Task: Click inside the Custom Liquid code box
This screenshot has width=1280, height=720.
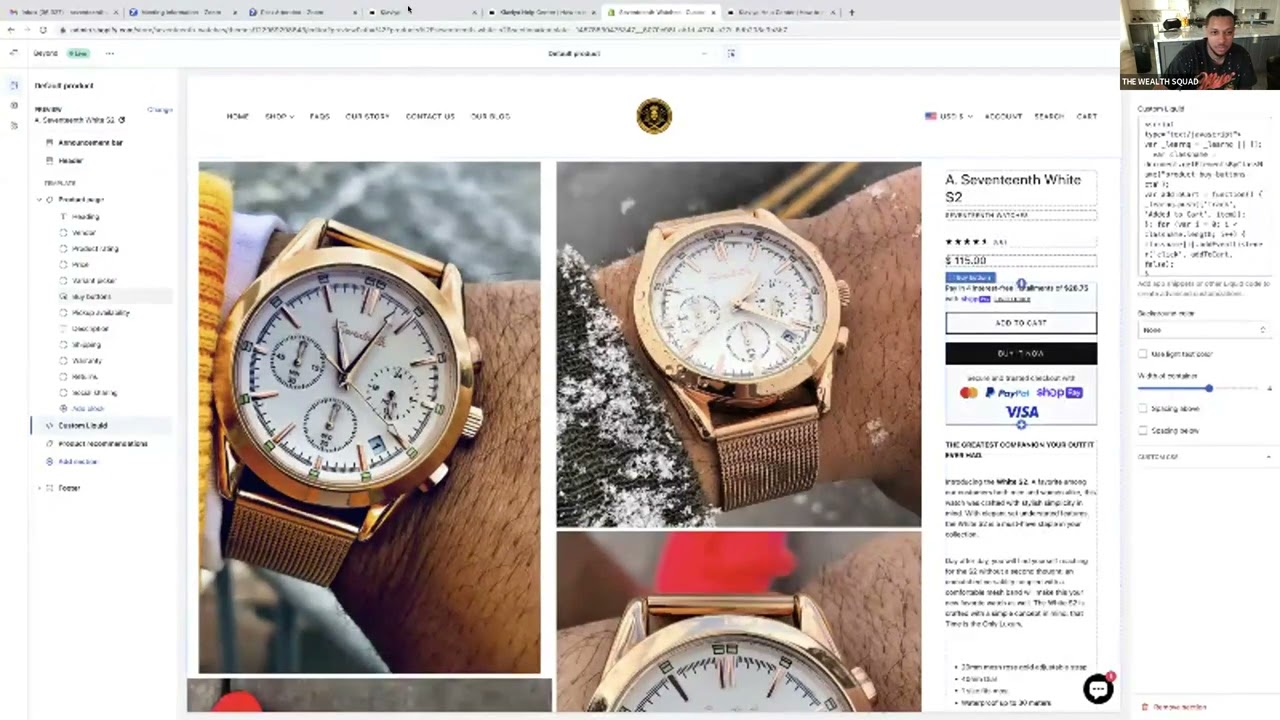Action: click(1204, 198)
